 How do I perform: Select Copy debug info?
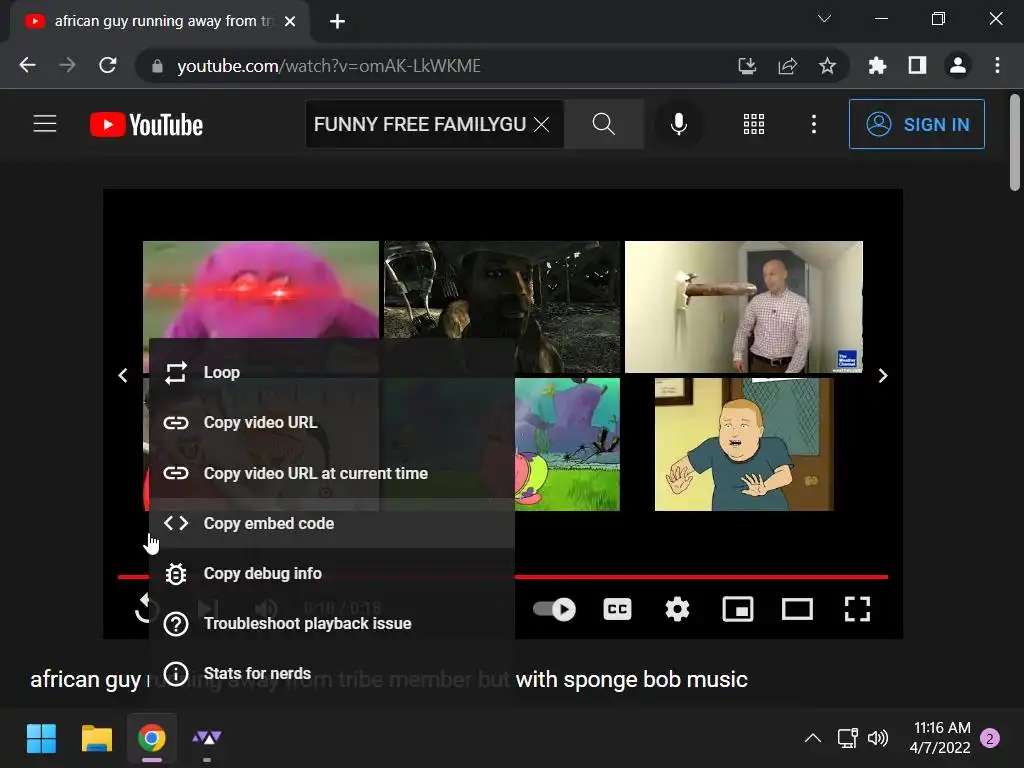(x=332, y=573)
